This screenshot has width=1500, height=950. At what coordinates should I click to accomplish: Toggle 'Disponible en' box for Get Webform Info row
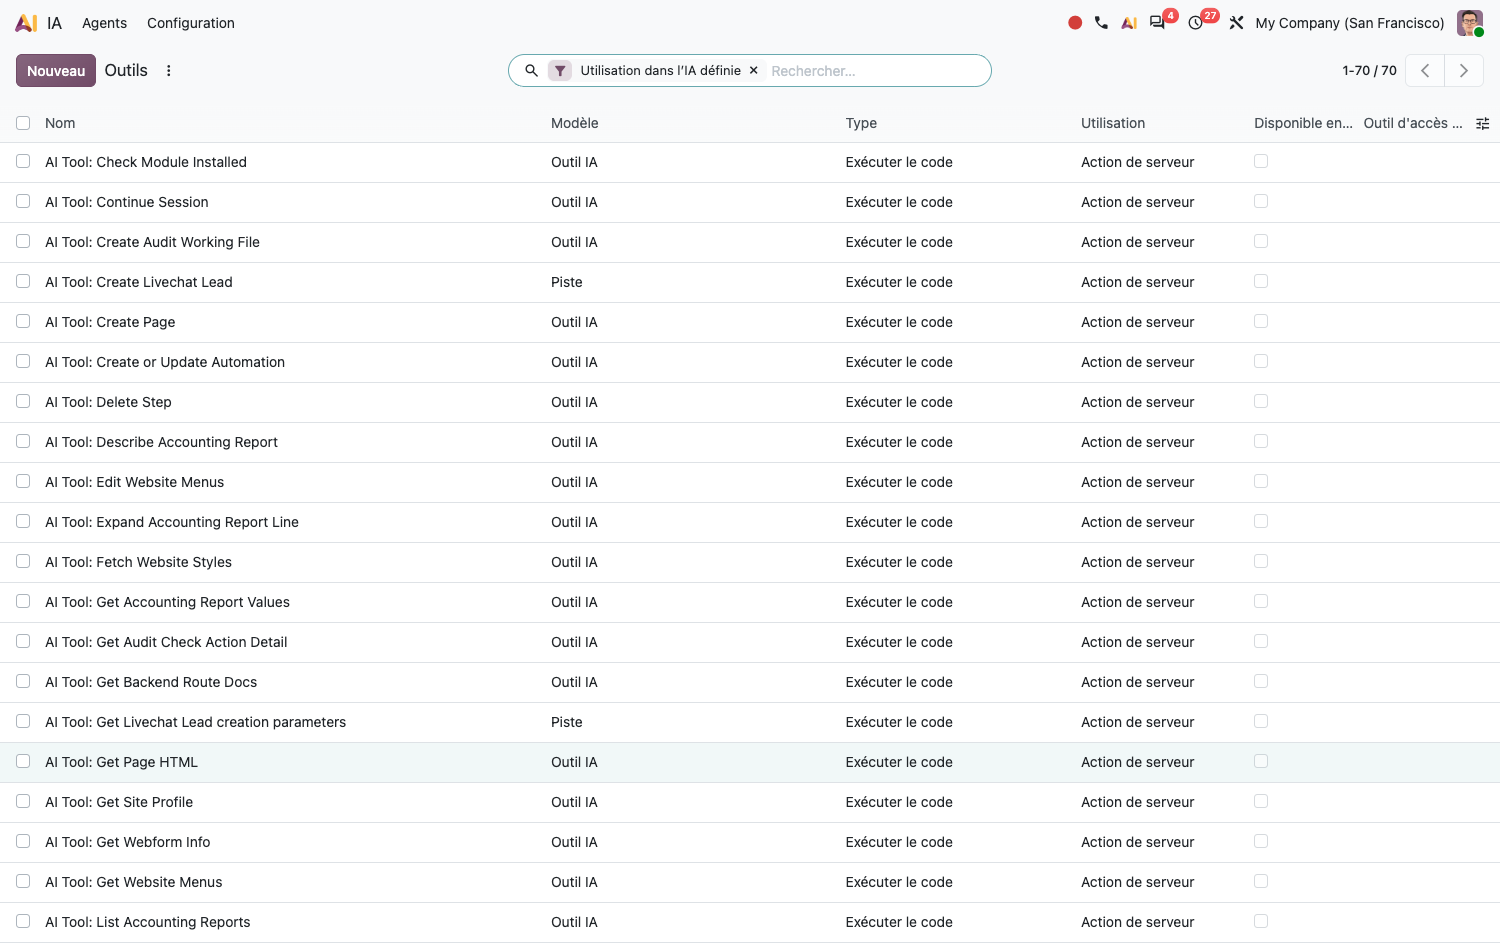(x=1261, y=841)
